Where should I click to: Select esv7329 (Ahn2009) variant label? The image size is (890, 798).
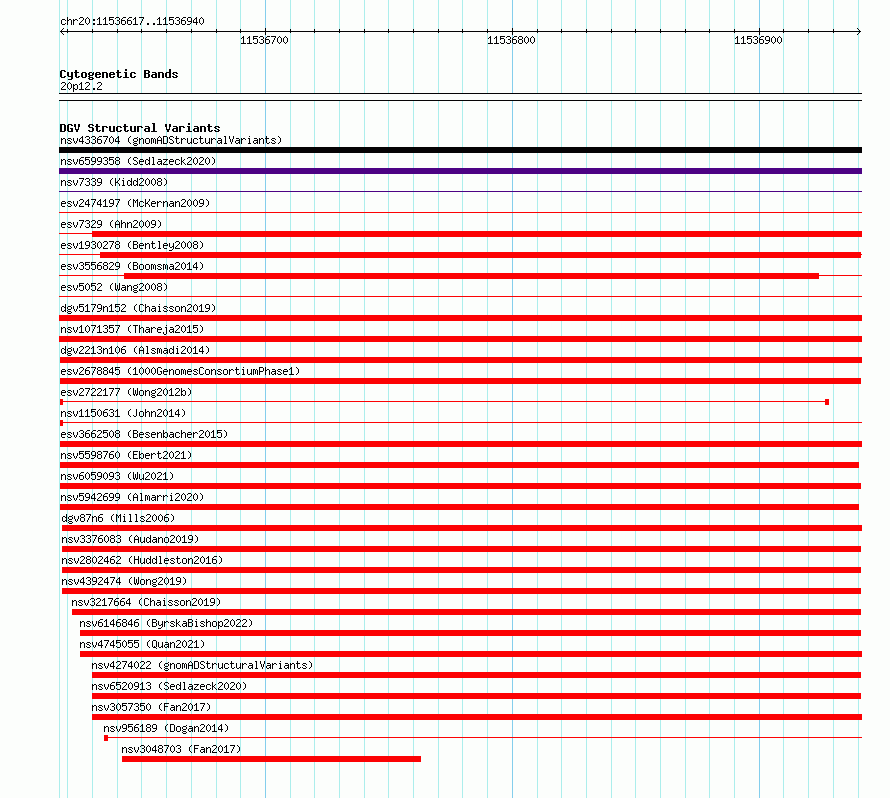click(x=111, y=224)
